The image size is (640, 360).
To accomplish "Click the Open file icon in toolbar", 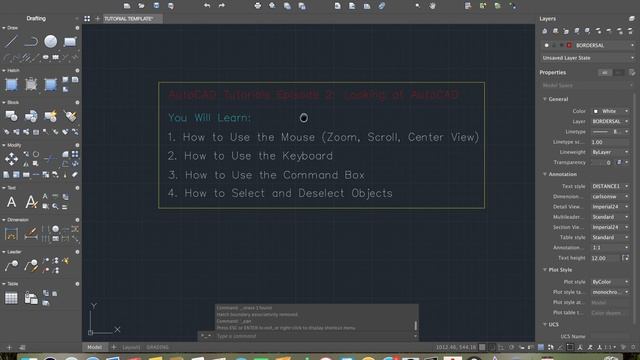I will click(x=141, y=5).
